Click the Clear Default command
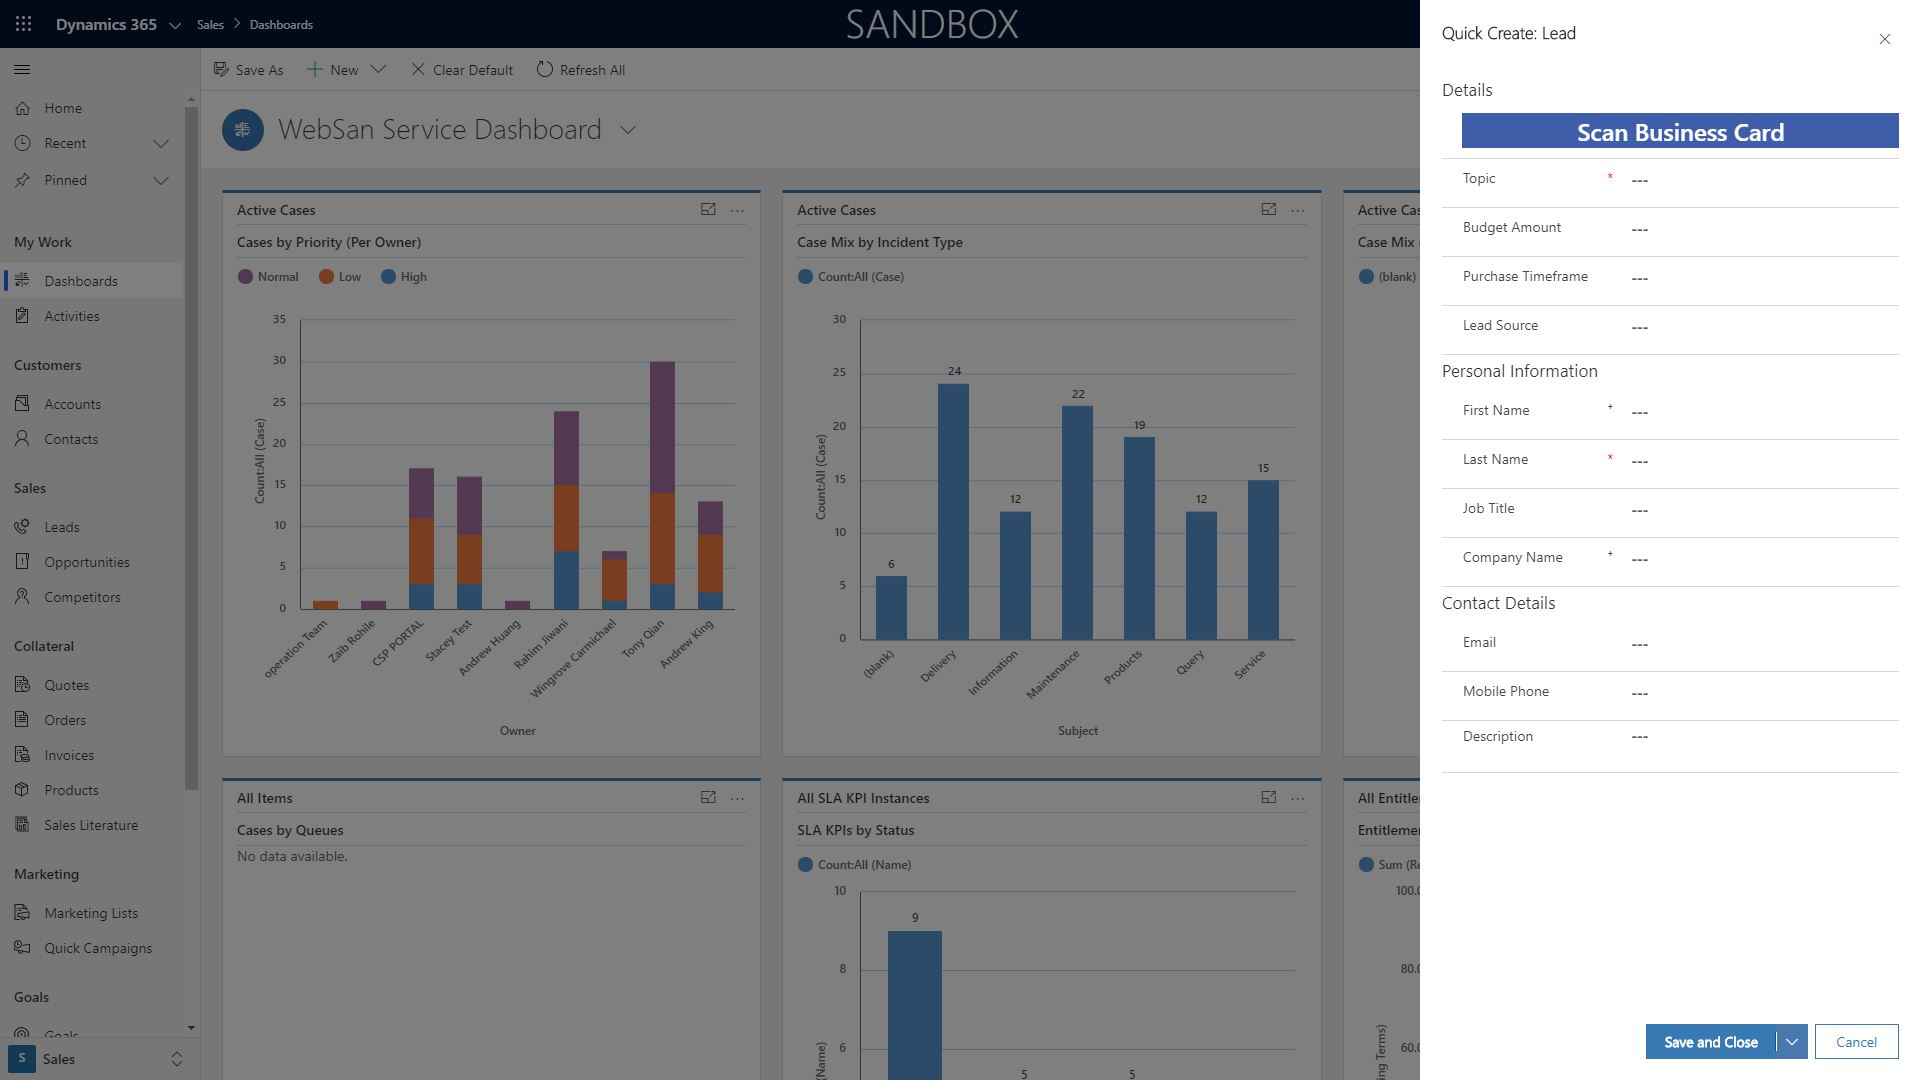This screenshot has height=1080, width=1920. click(x=462, y=70)
